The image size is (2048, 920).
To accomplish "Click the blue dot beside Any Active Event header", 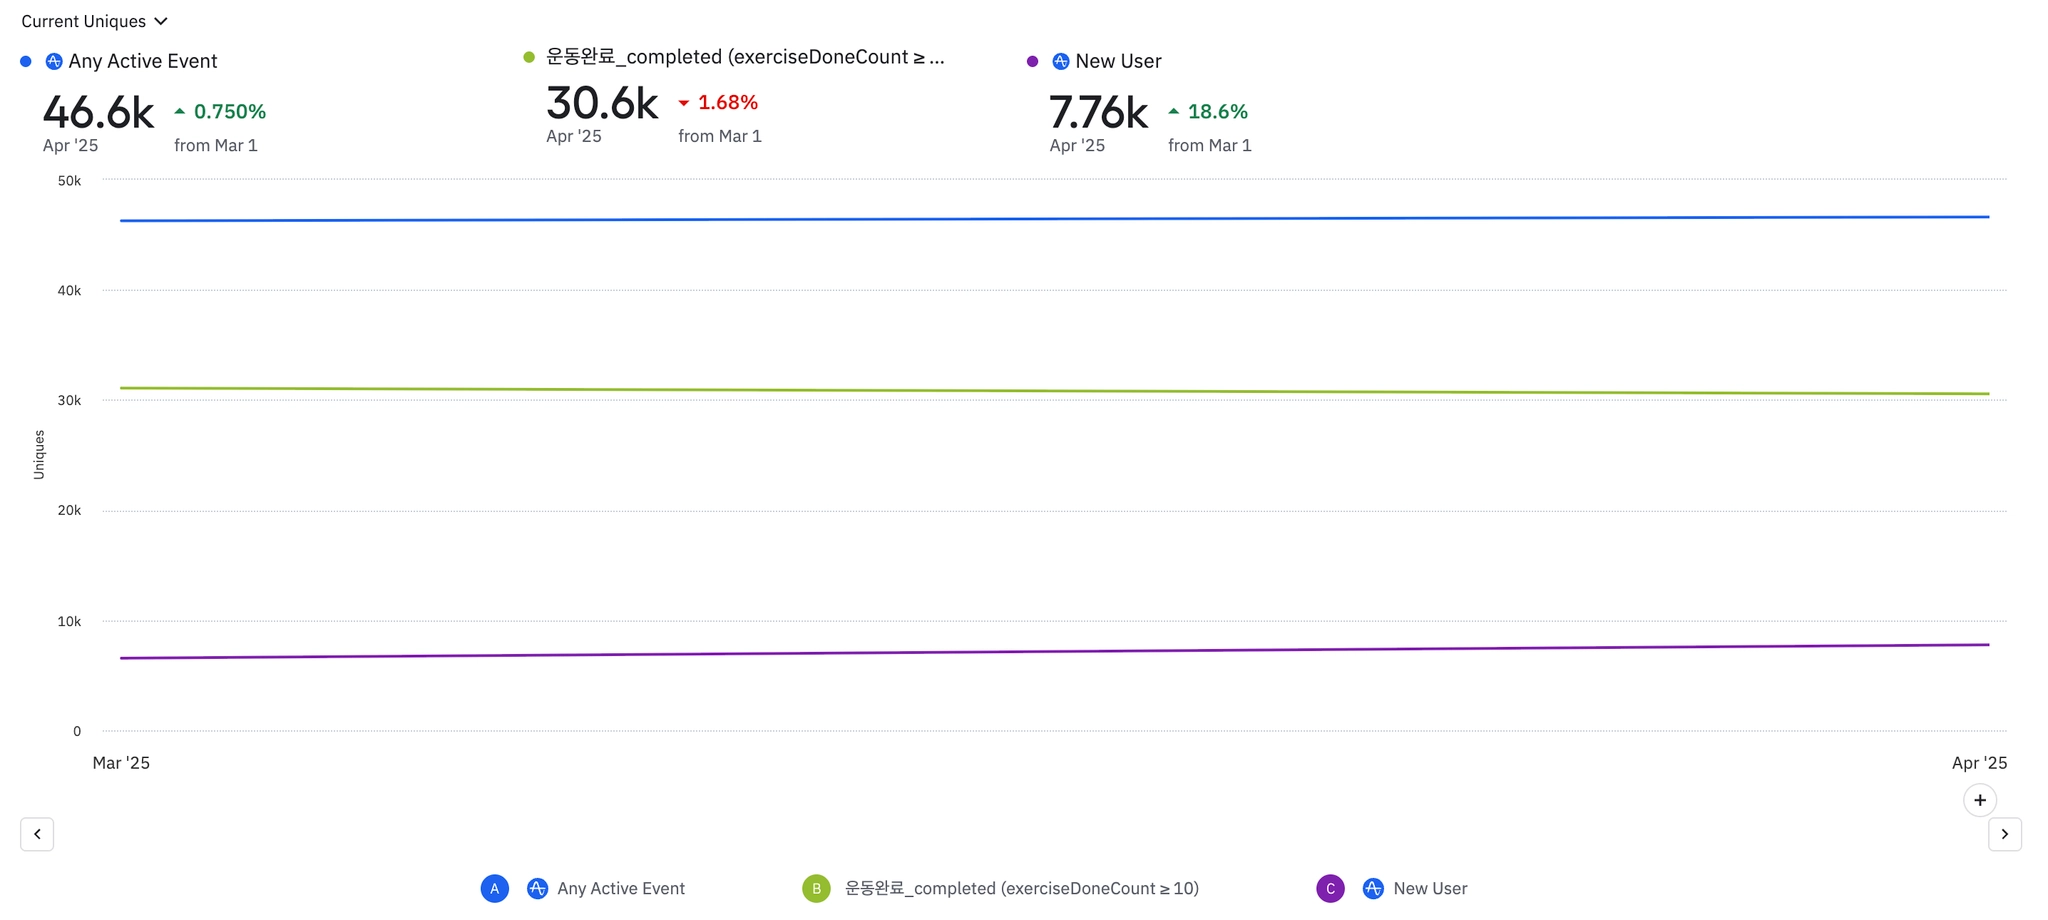I will [x=26, y=62].
